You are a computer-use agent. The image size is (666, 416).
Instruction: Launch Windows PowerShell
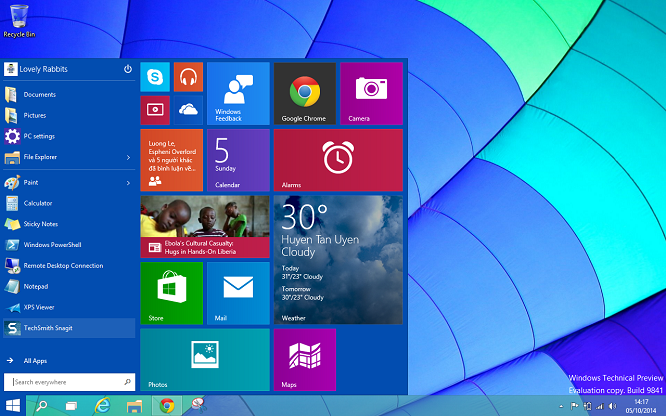(69, 245)
